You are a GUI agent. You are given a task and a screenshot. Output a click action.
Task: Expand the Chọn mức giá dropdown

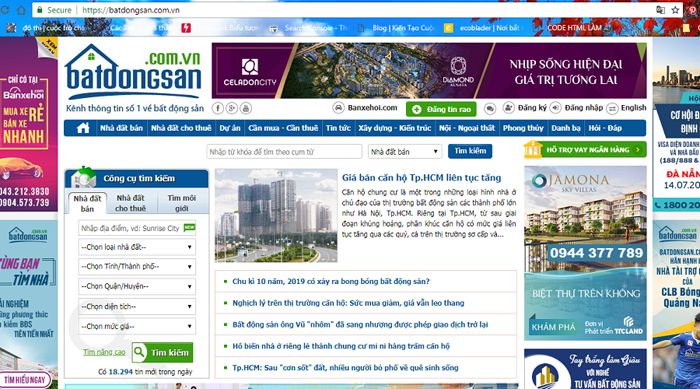point(137,326)
